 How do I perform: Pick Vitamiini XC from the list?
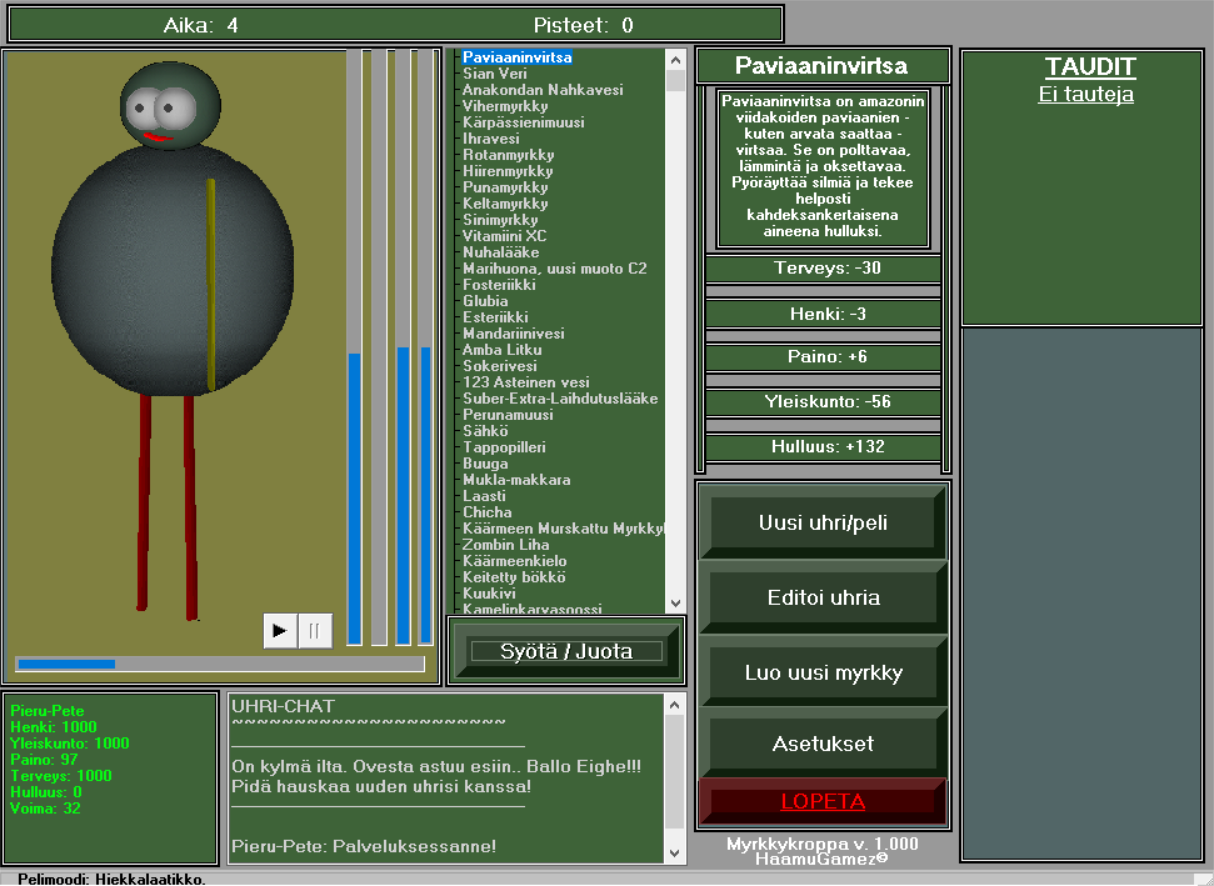(504, 236)
